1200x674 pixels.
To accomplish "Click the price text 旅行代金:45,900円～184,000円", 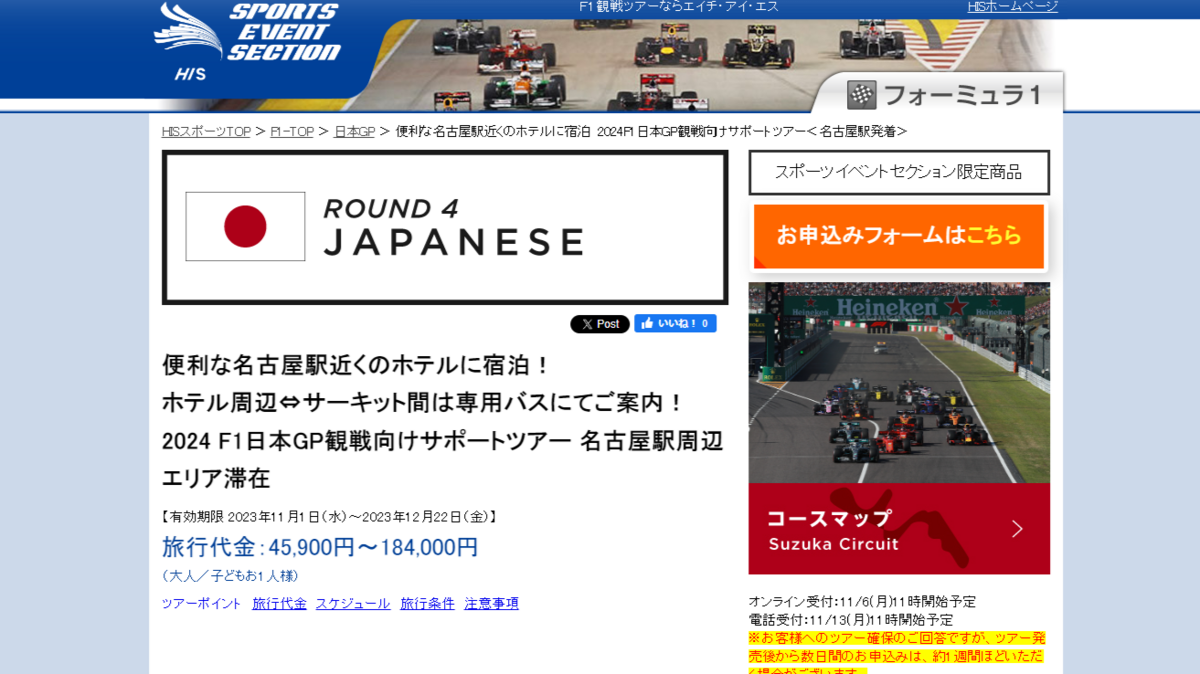I will pos(320,547).
